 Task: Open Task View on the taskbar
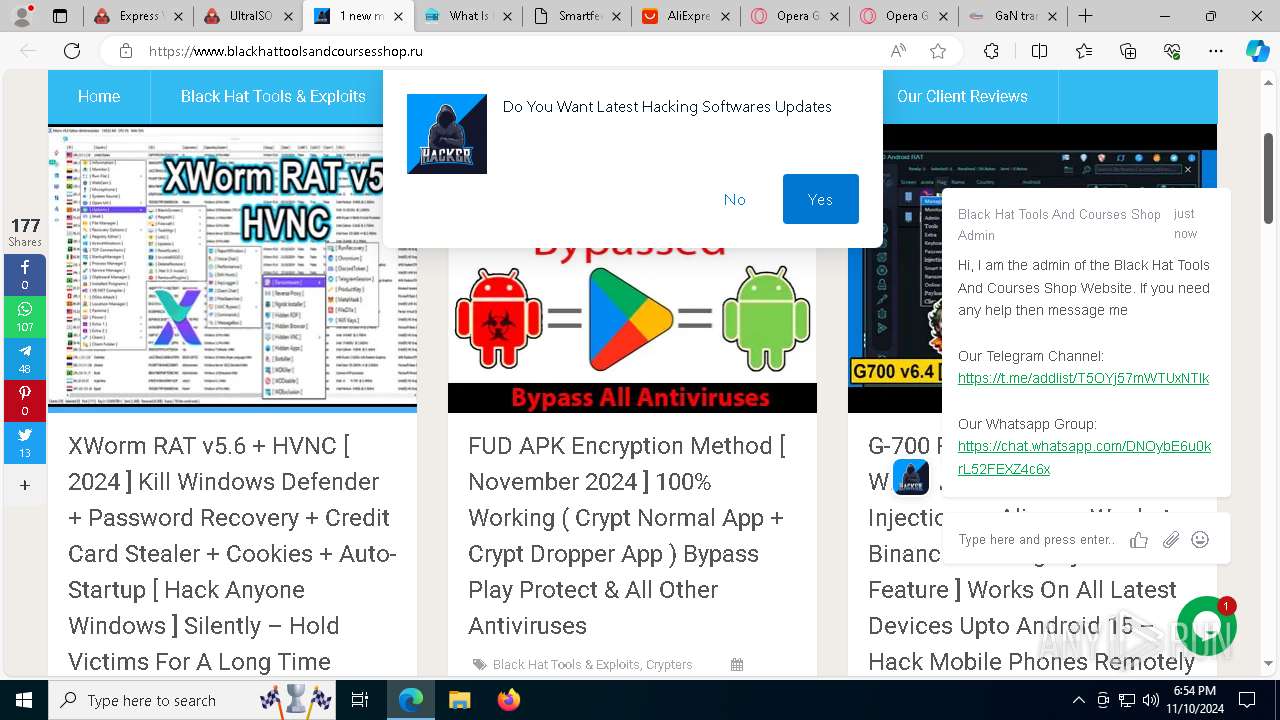(x=360, y=700)
